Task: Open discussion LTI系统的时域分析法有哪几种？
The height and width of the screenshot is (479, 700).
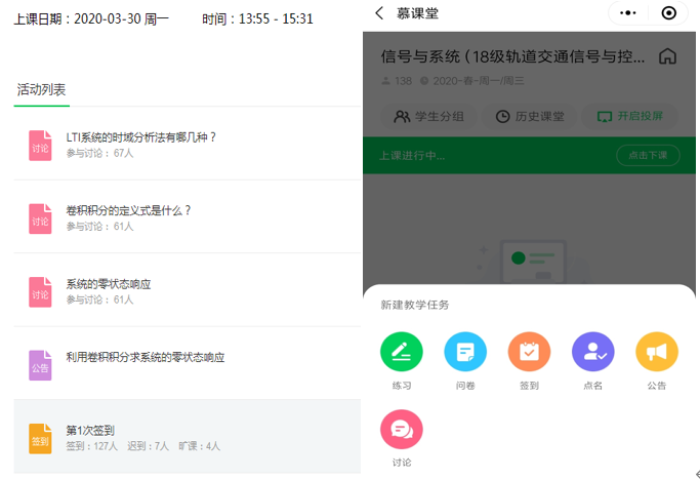Action: coord(141,137)
